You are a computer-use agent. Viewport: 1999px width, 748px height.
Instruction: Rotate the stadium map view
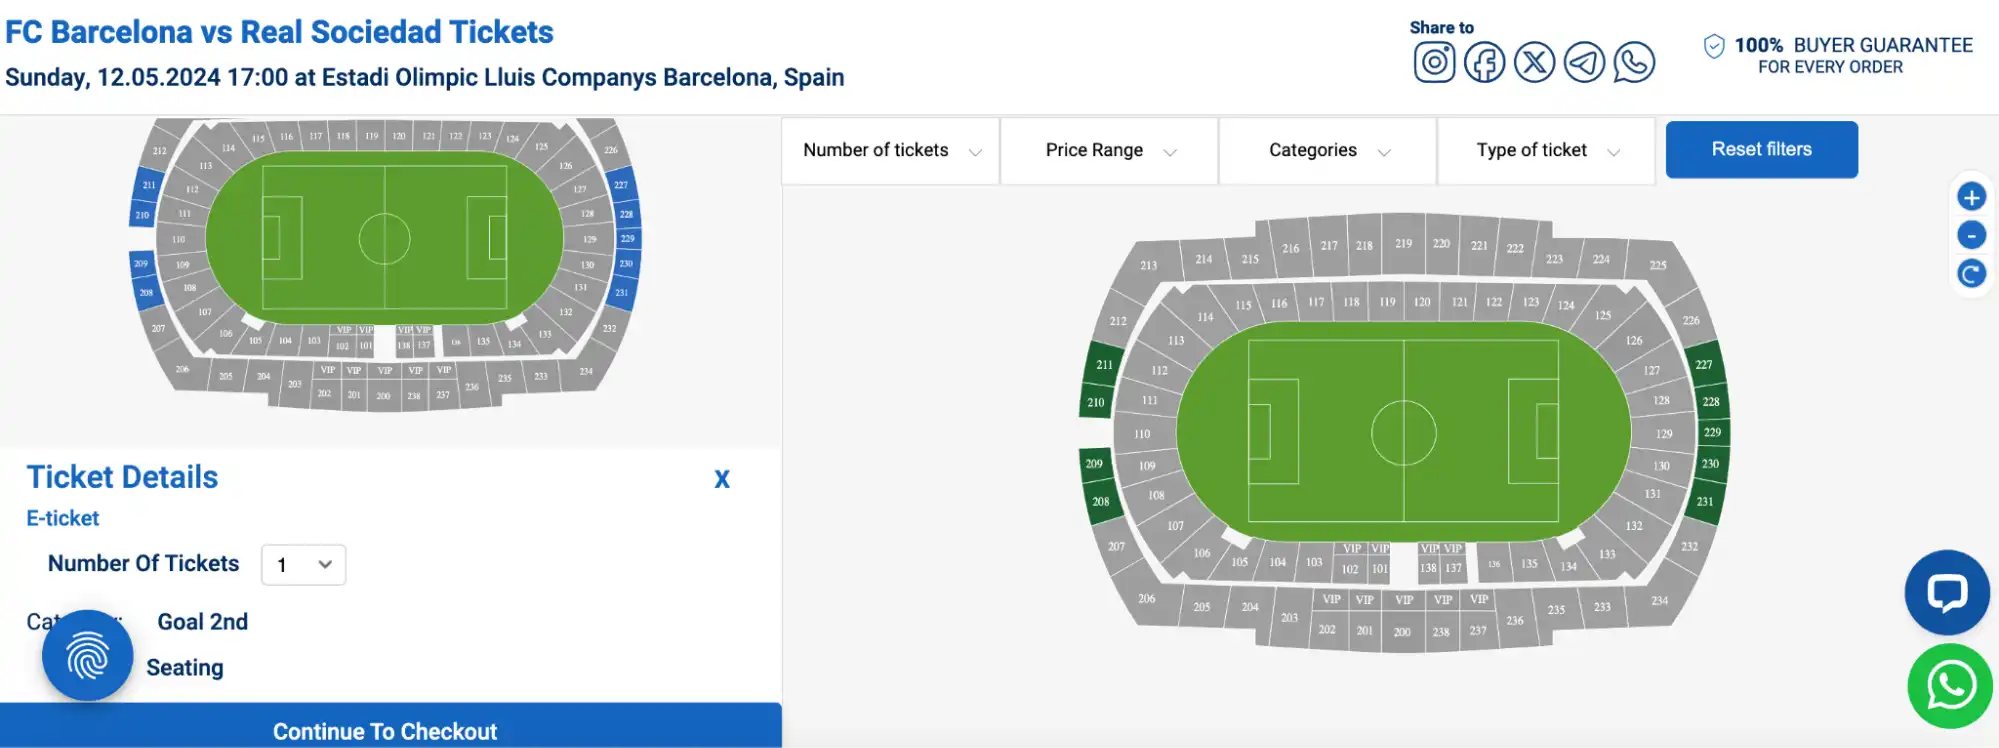tap(1970, 272)
